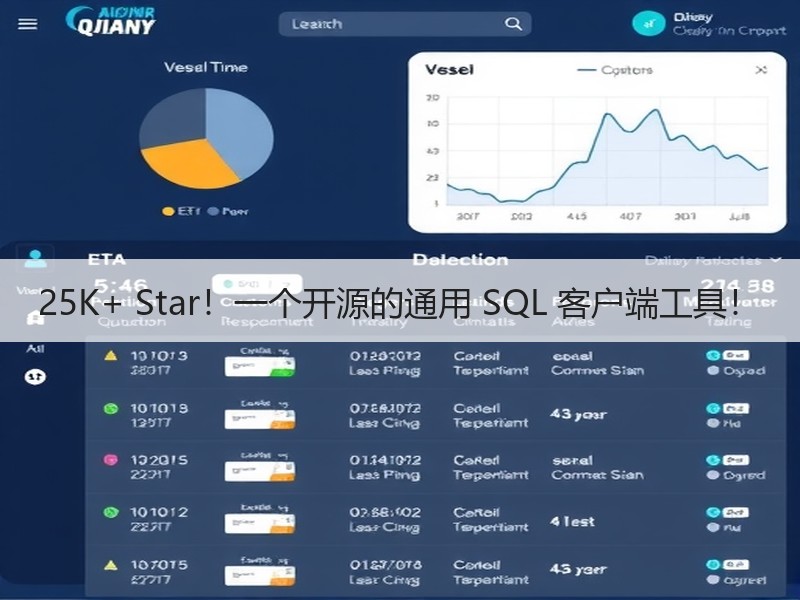Click the 4 Test cell
The width and height of the screenshot is (800, 600).
(x=572, y=521)
